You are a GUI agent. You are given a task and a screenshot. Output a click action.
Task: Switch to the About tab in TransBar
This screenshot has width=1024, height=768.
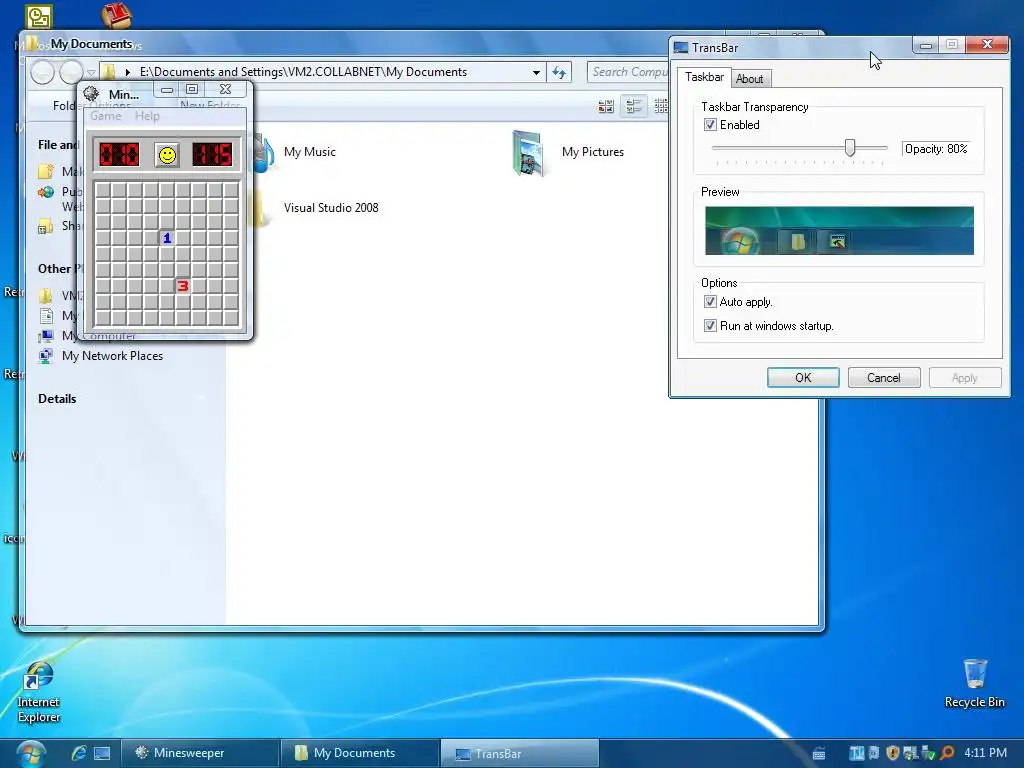pyautogui.click(x=749, y=79)
